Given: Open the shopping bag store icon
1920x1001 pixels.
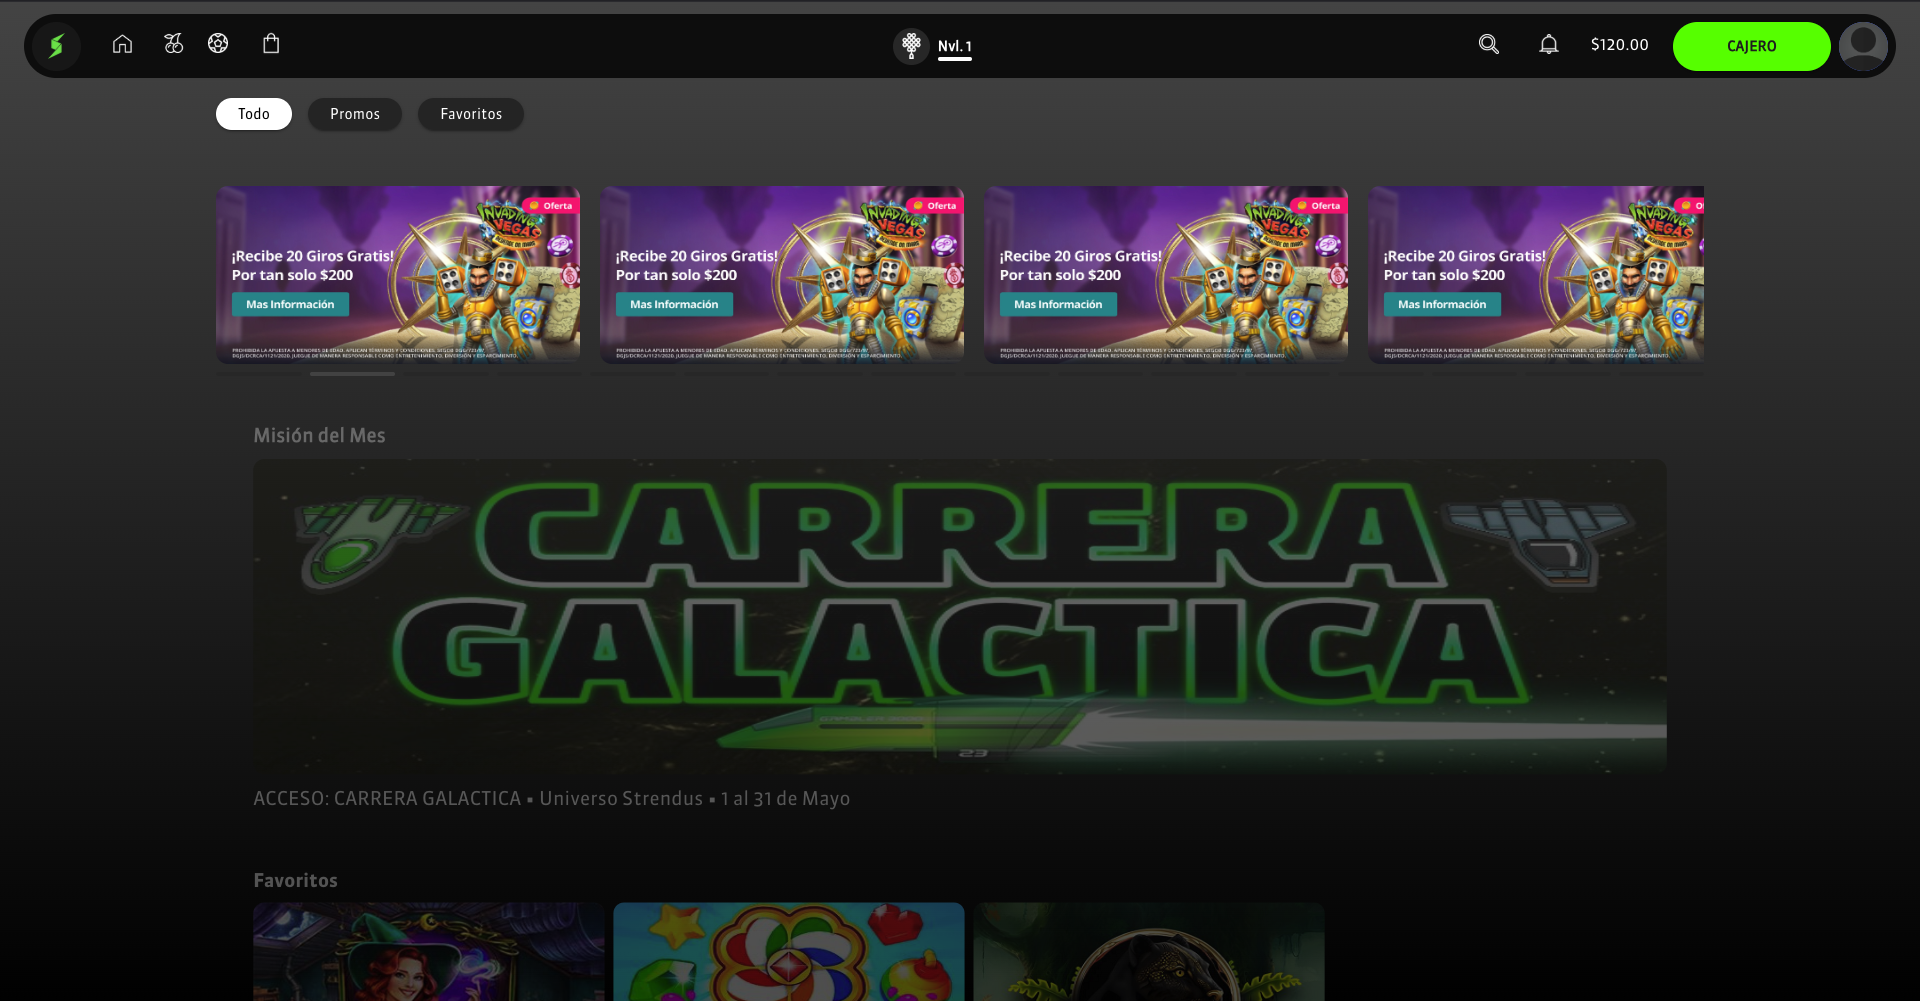Looking at the screenshot, I should [271, 44].
